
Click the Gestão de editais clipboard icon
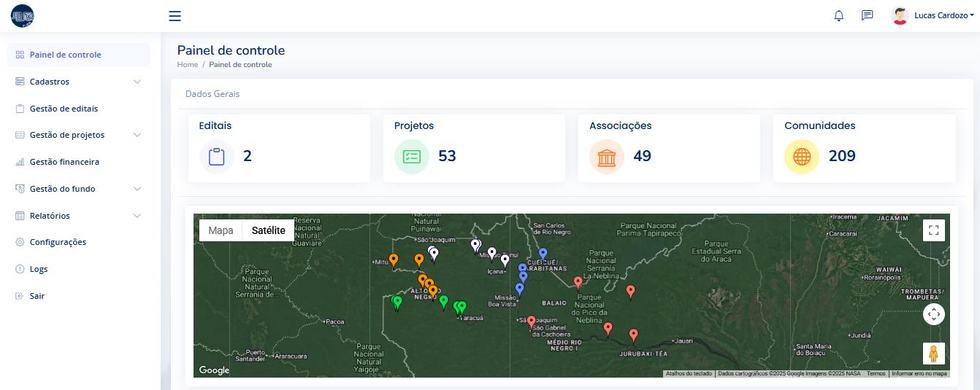pyautogui.click(x=19, y=109)
